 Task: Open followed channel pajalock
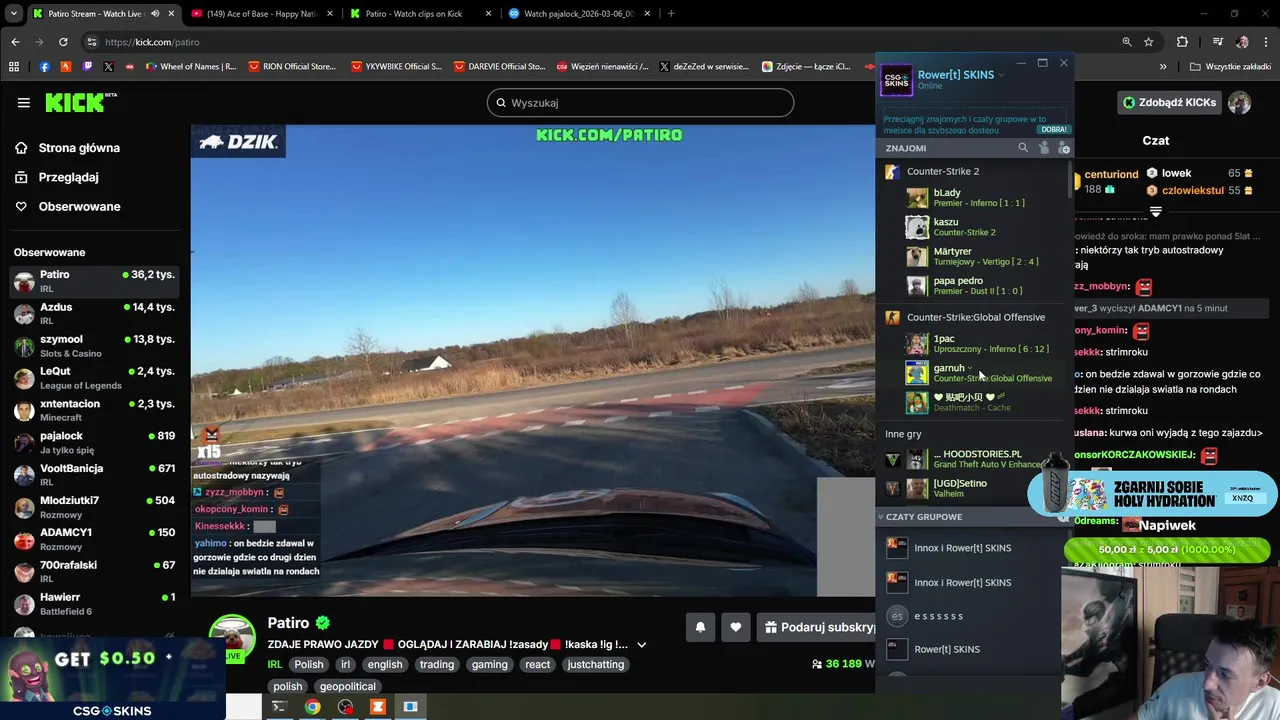pos(94,442)
